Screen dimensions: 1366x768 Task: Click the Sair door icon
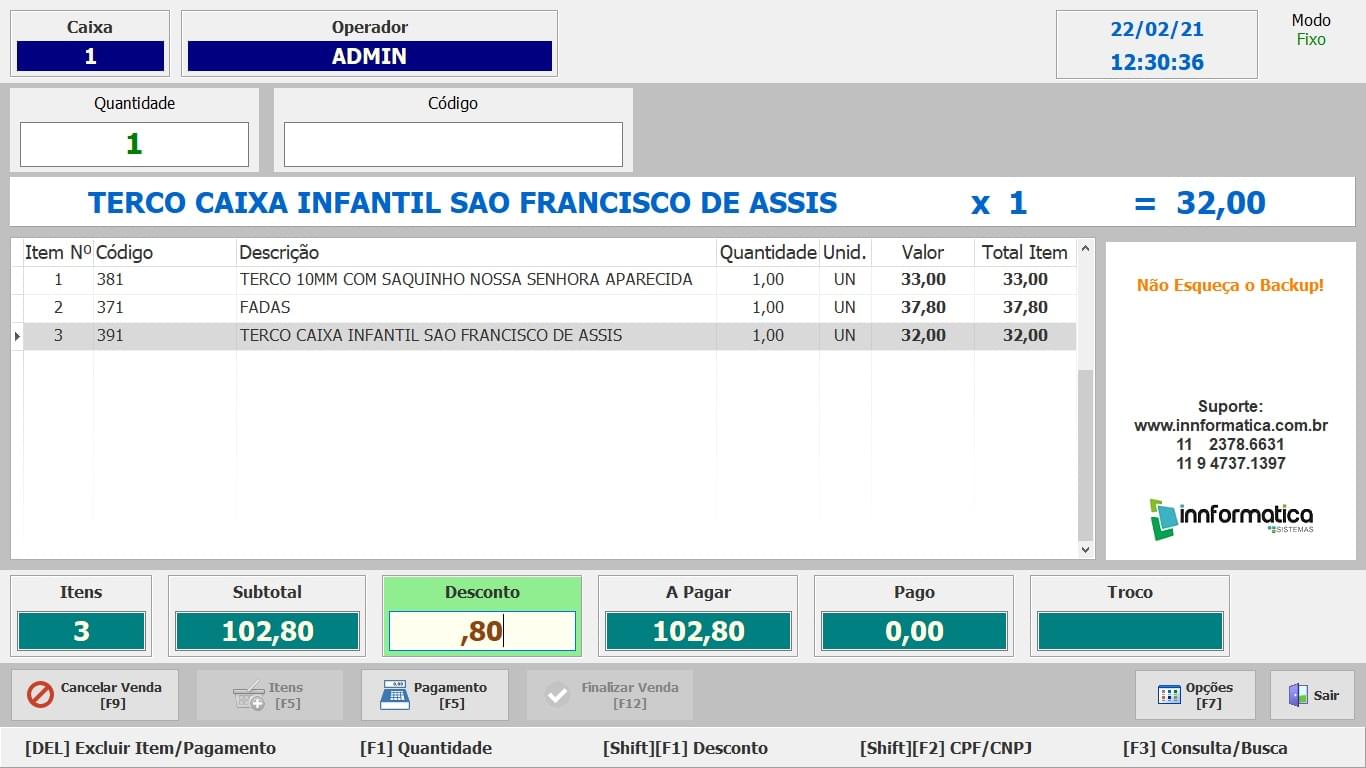[x=1298, y=695]
